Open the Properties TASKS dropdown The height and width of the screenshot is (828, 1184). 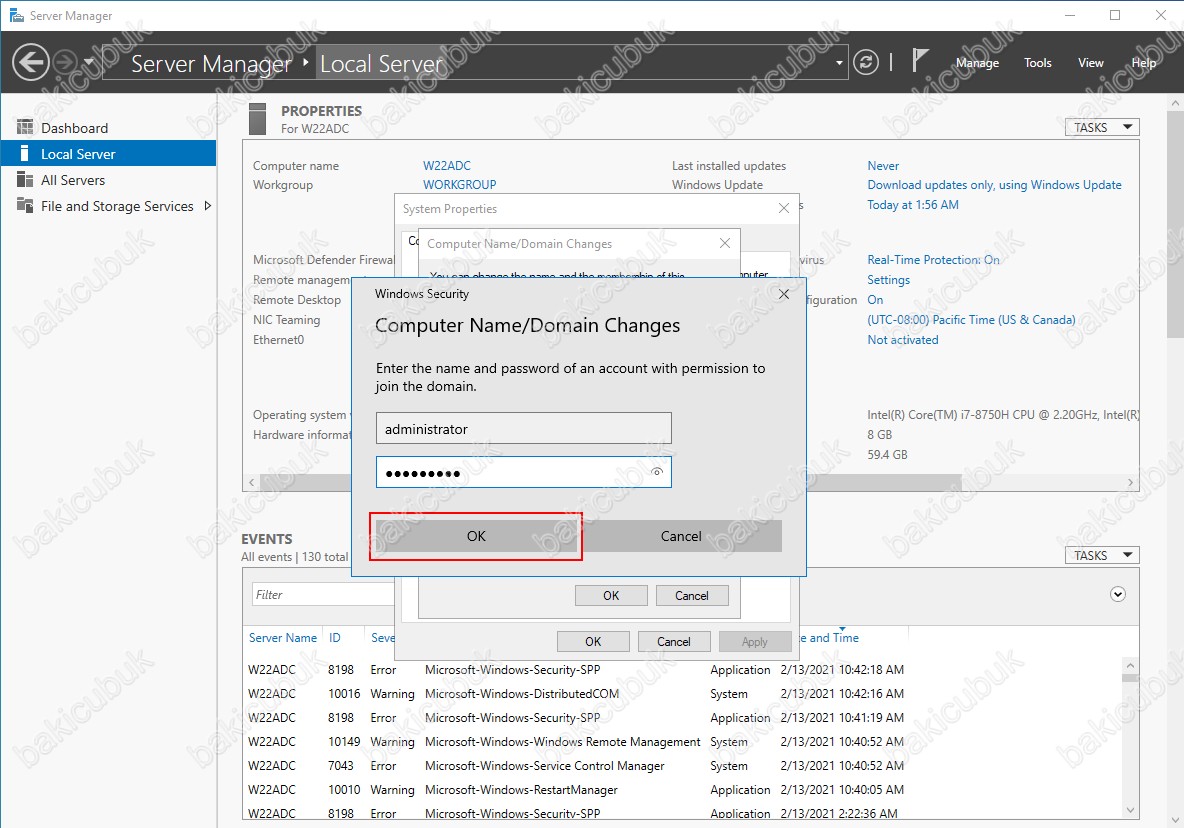(x=1102, y=128)
